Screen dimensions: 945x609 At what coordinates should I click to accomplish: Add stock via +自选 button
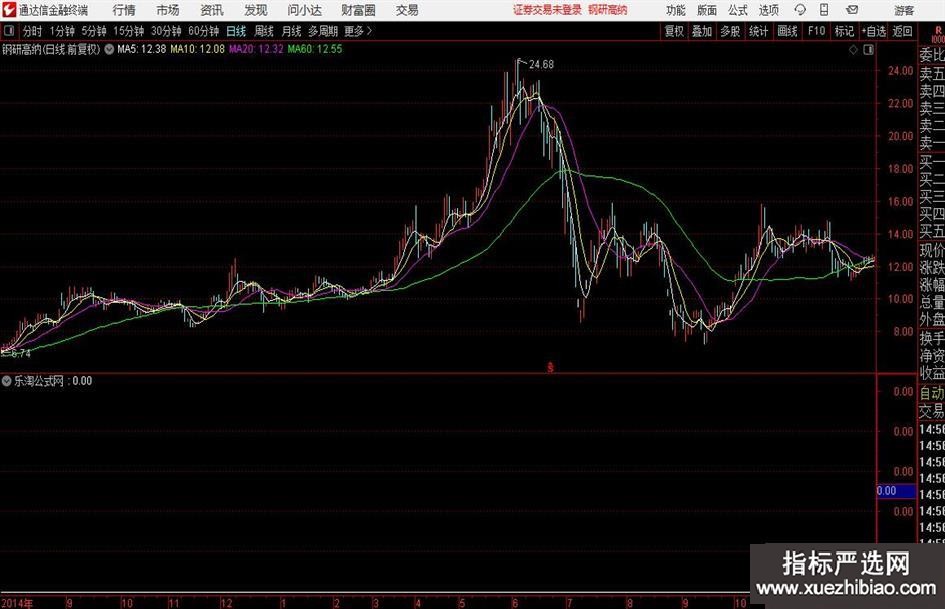[x=873, y=31]
